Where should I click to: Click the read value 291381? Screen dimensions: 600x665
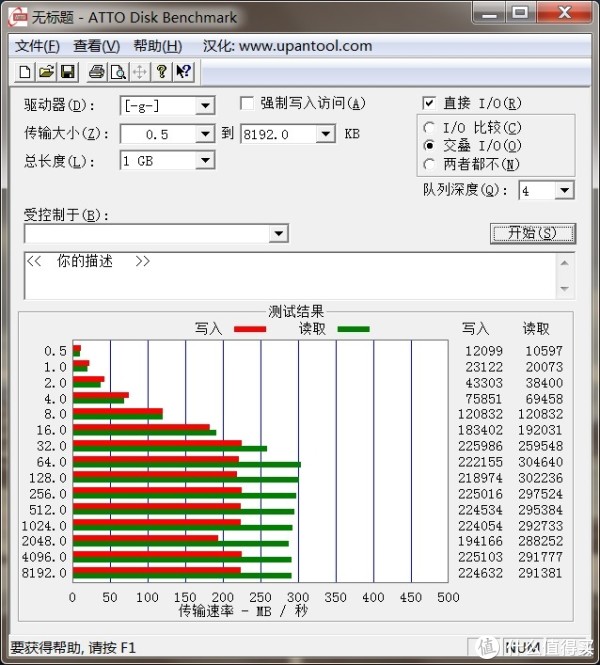pyautogui.click(x=541, y=573)
